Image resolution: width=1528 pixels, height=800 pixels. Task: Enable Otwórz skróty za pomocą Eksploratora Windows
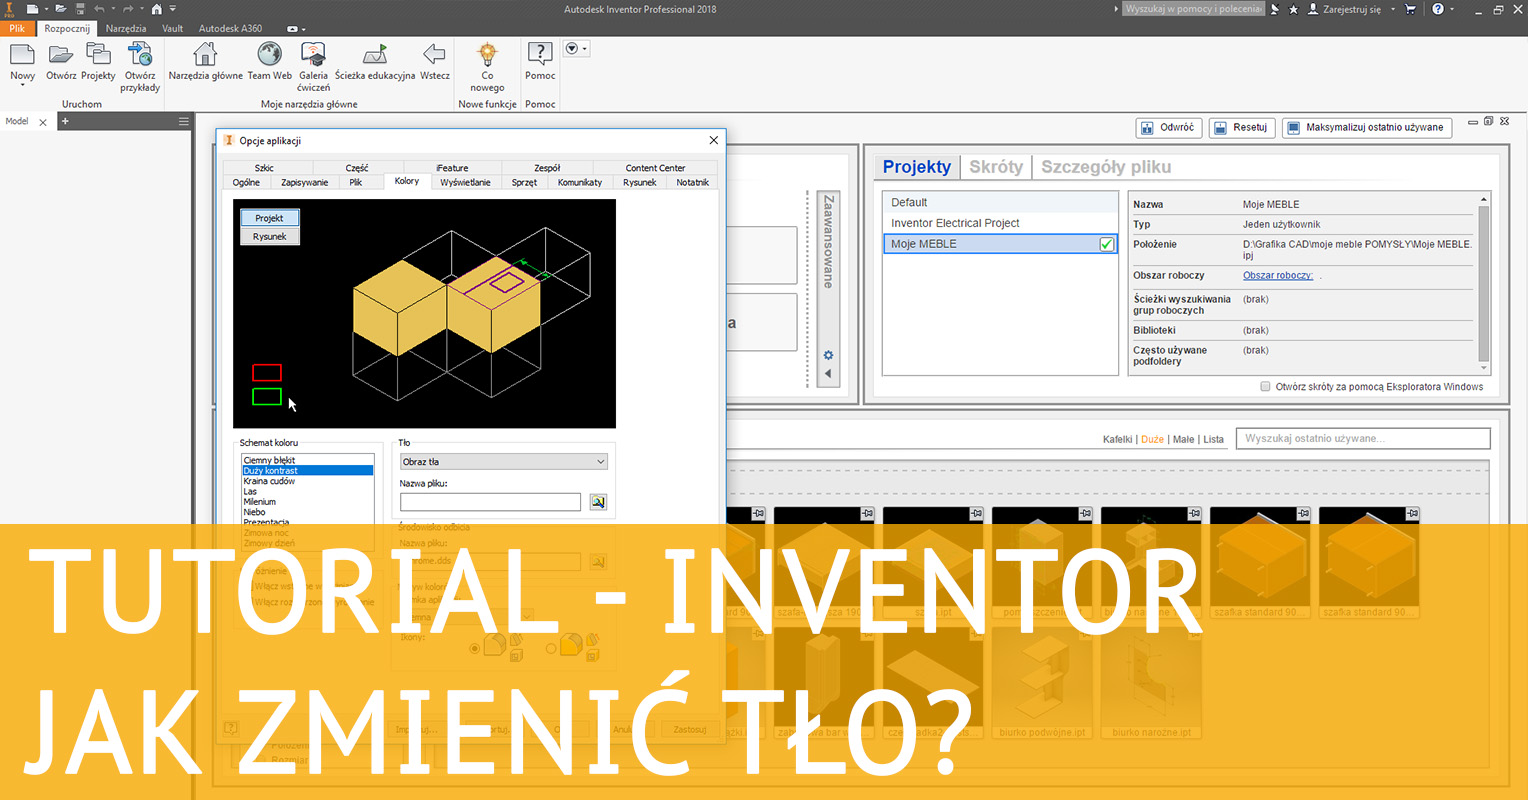pyautogui.click(x=1266, y=386)
